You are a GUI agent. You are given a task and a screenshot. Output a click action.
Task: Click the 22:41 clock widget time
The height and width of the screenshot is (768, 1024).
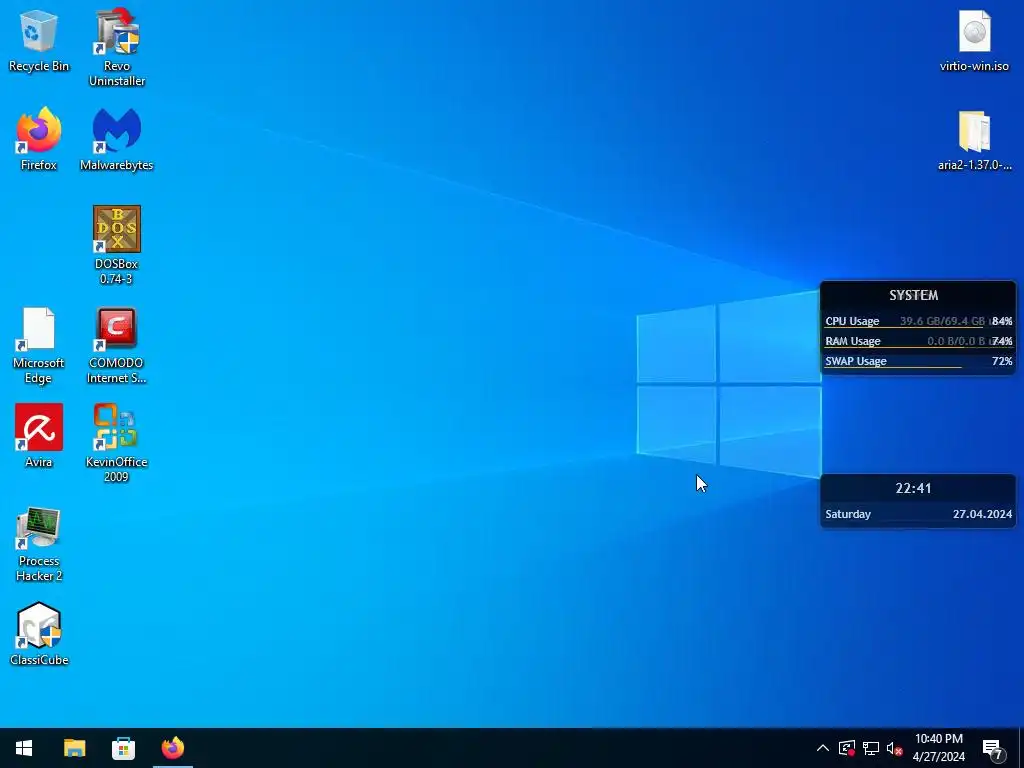(x=913, y=488)
